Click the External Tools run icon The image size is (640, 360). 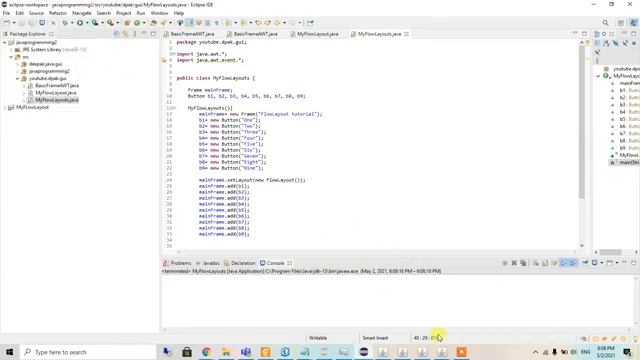tap(110, 23)
